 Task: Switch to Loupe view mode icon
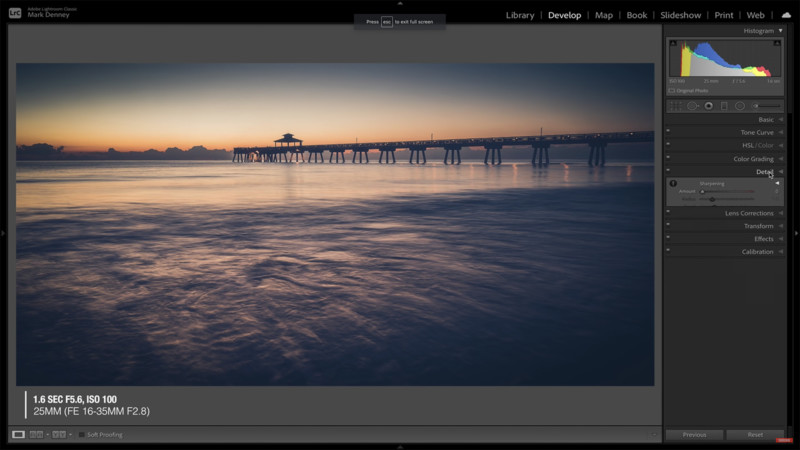(x=18, y=435)
